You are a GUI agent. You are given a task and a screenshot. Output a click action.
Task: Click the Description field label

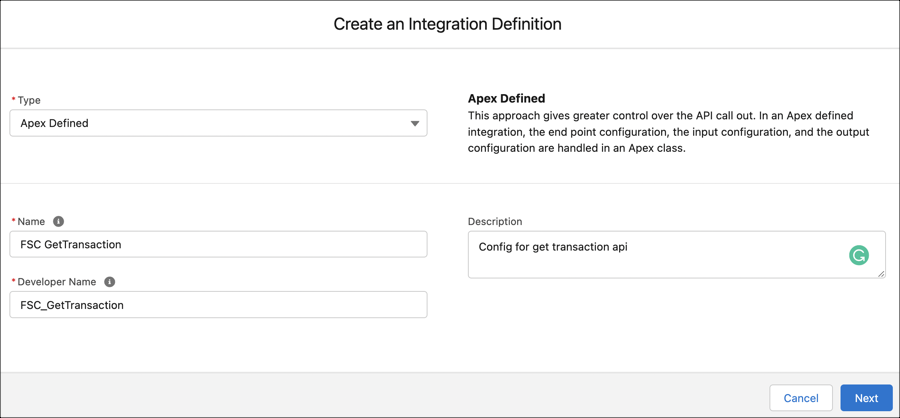(495, 221)
